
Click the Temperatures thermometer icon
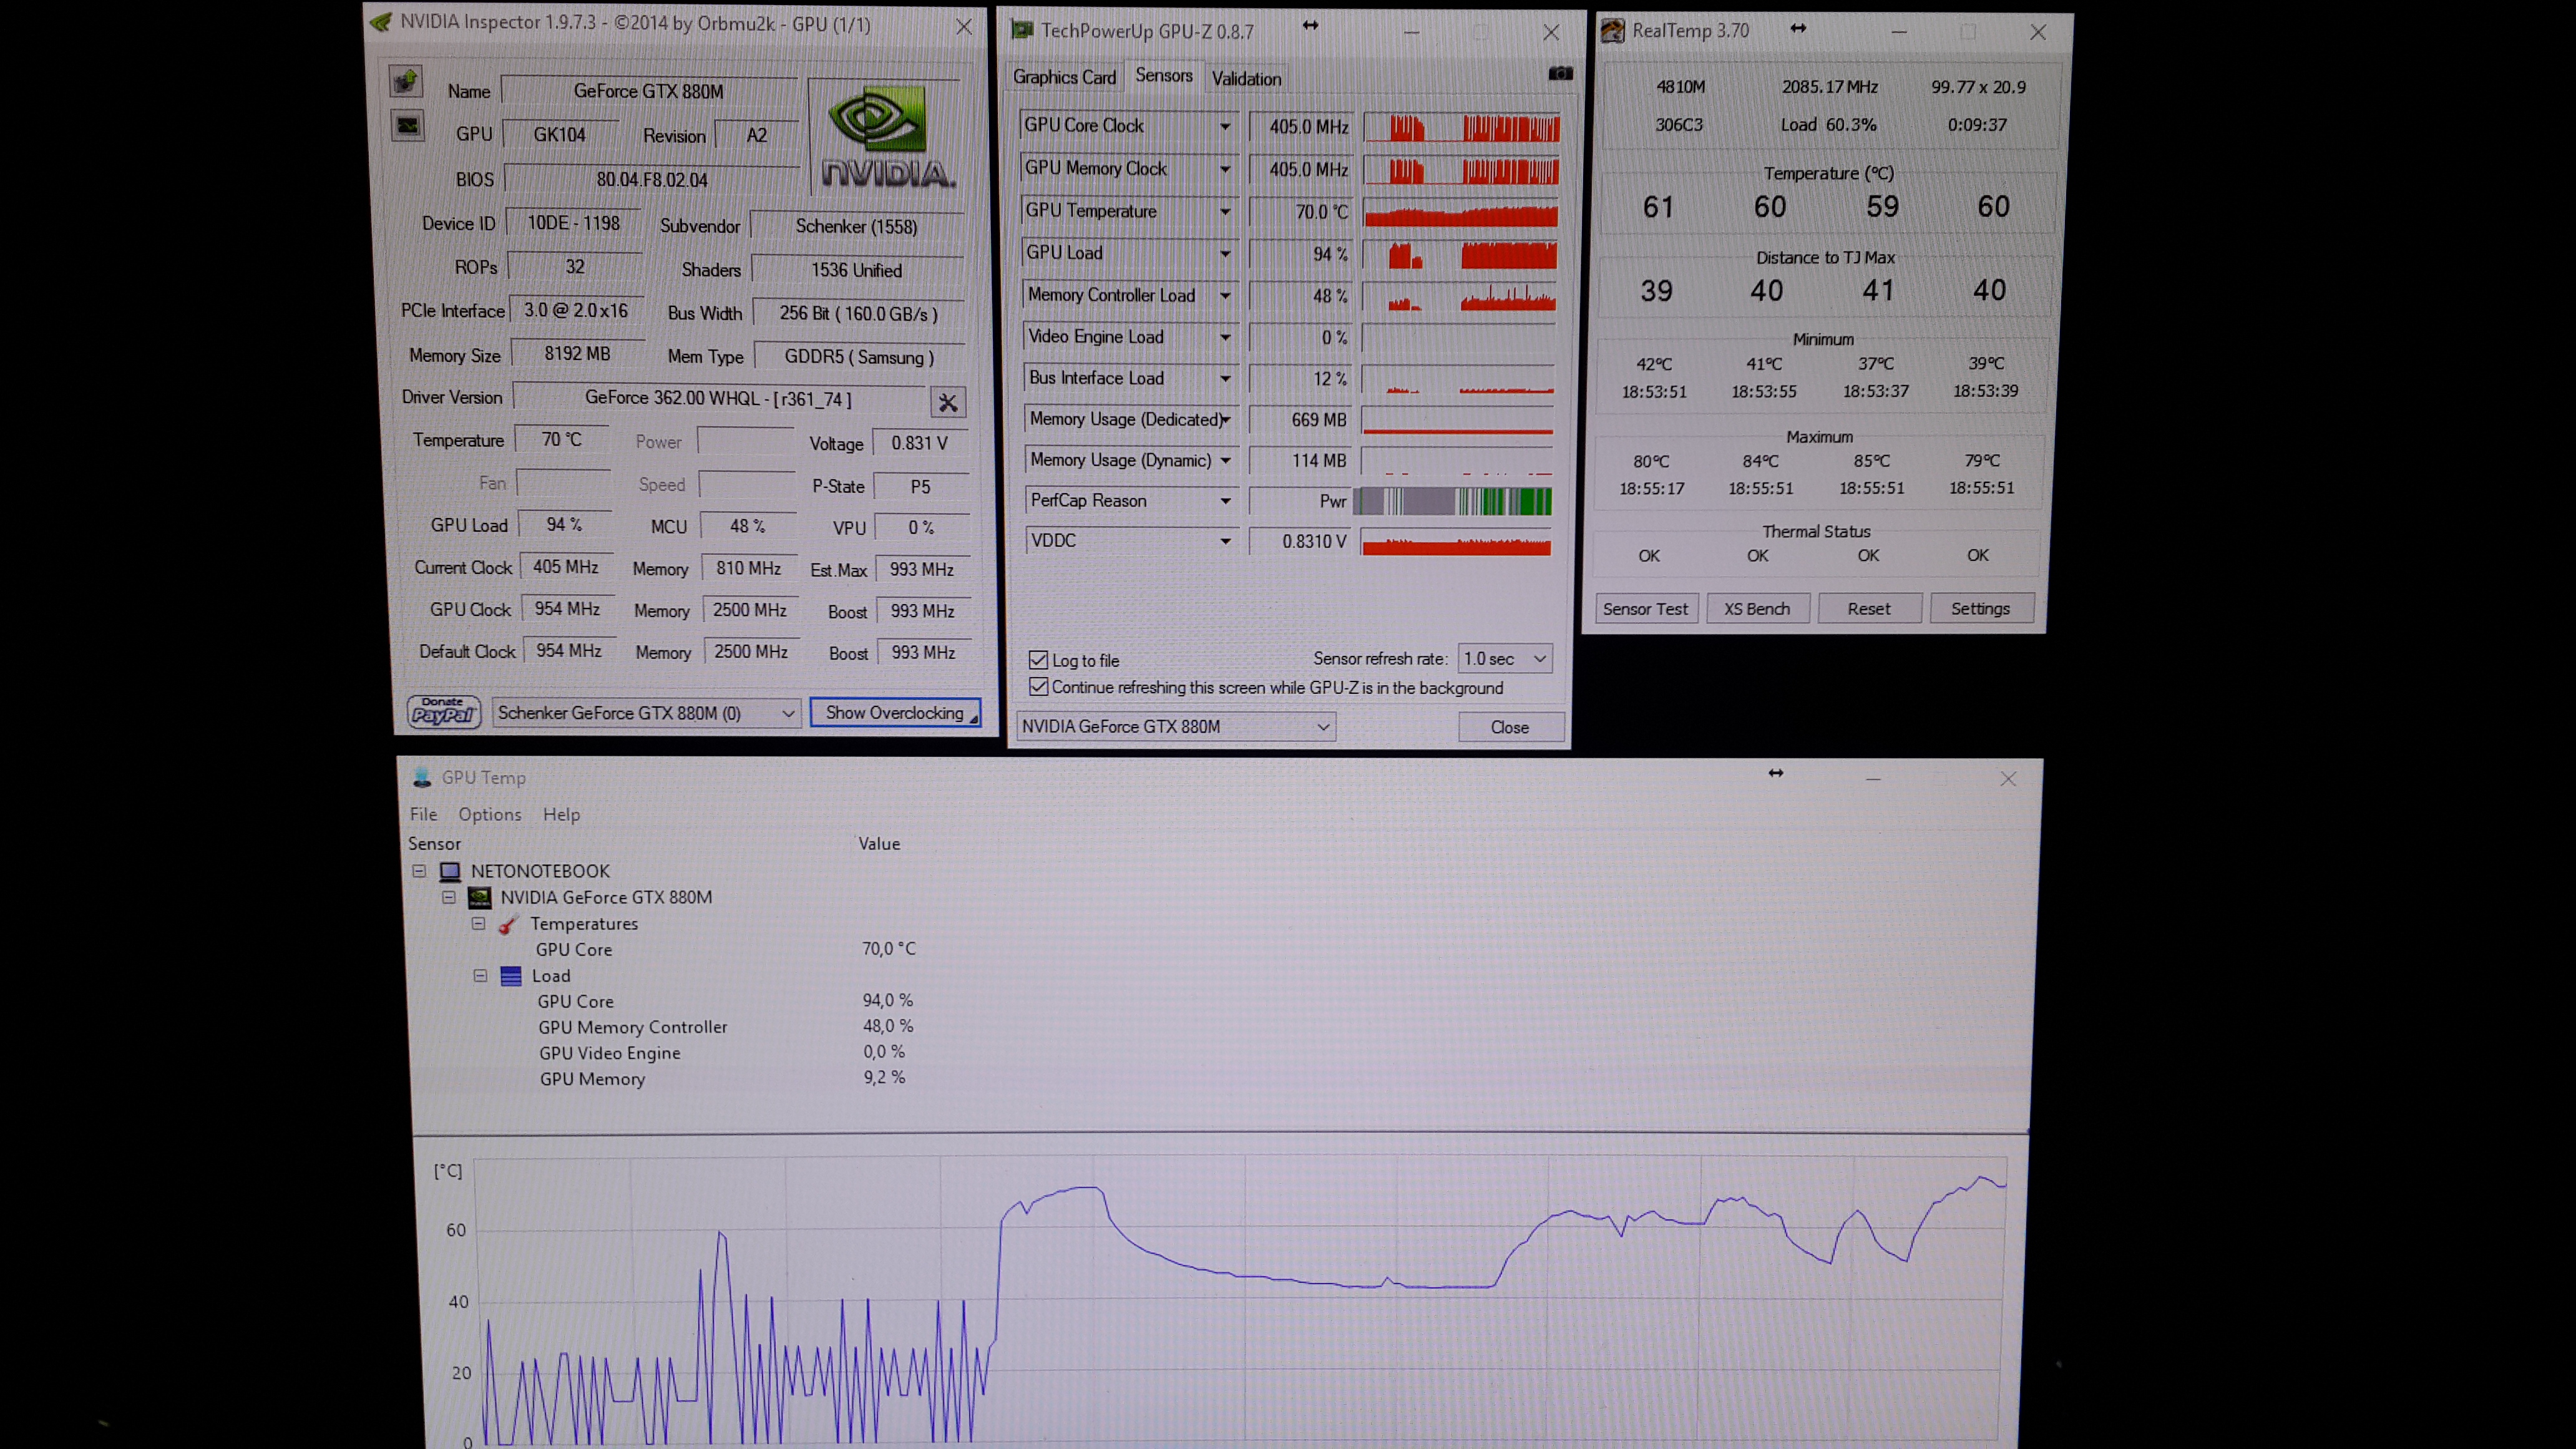click(508, 924)
